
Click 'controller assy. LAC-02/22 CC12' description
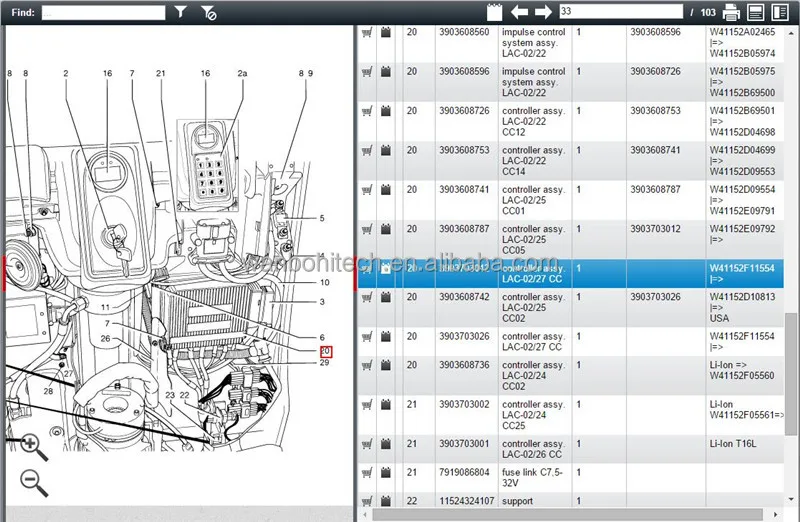[533, 121]
